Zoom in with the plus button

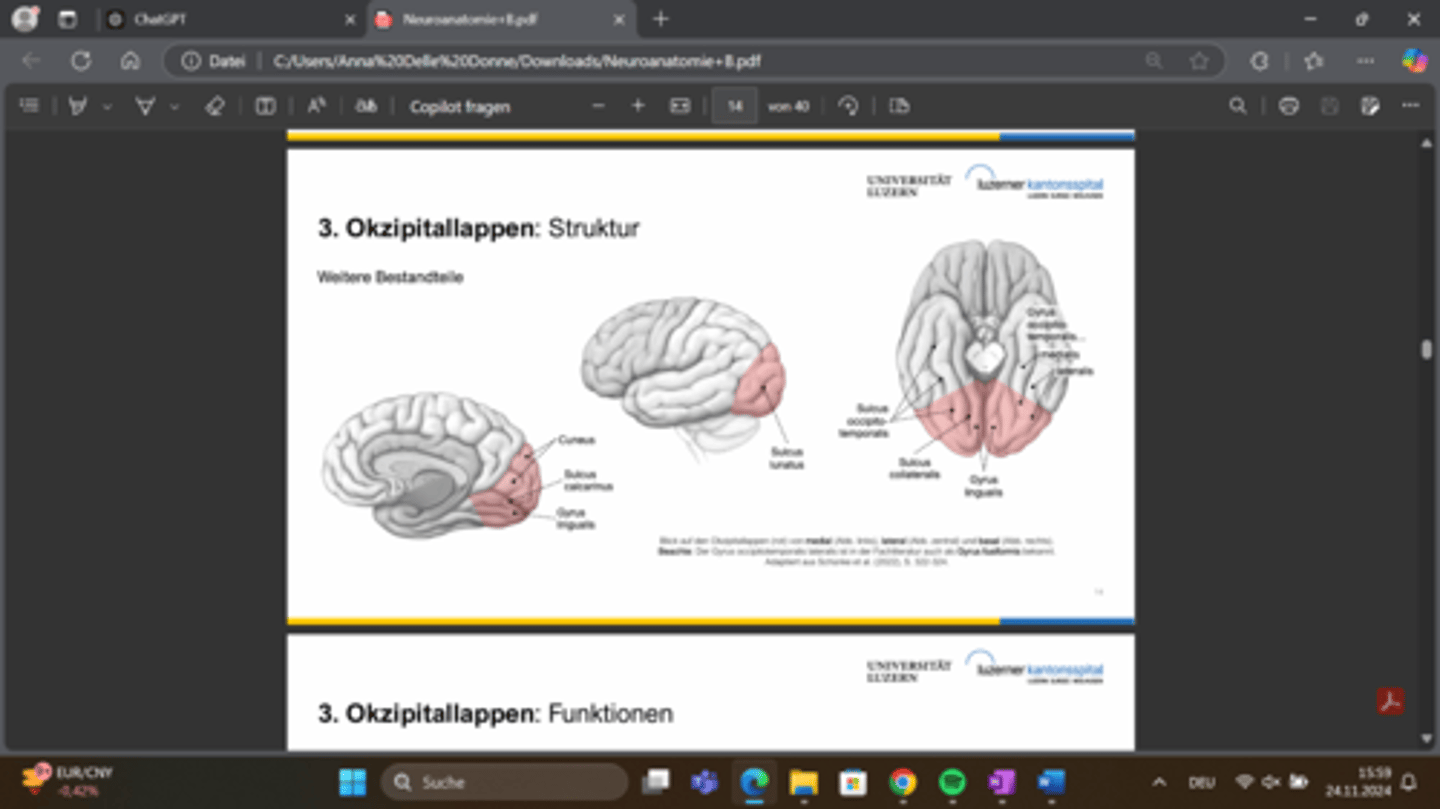tap(638, 106)
